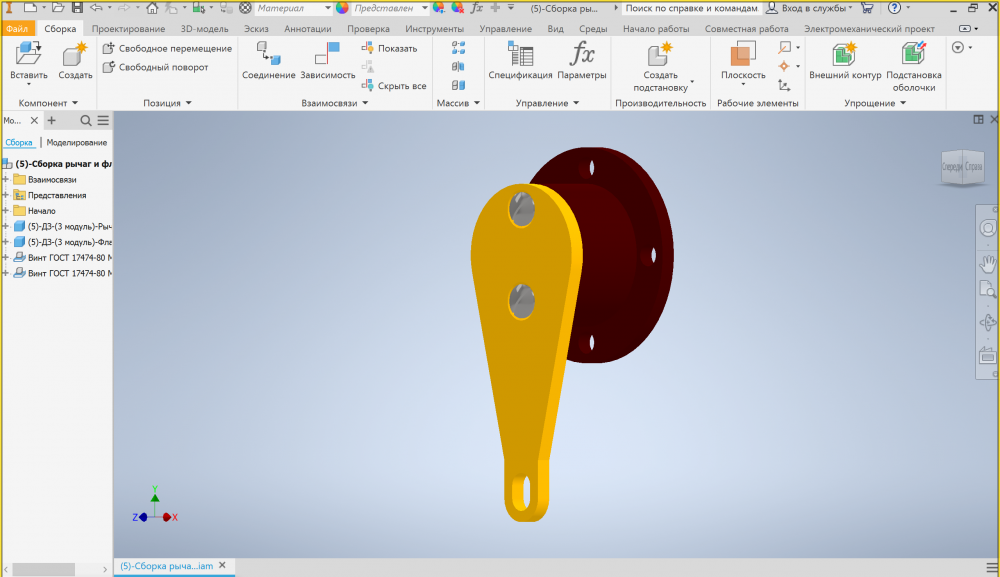Switch browser to Моделирование view
Screen dimensions: 1000x577
pos(77,142)
